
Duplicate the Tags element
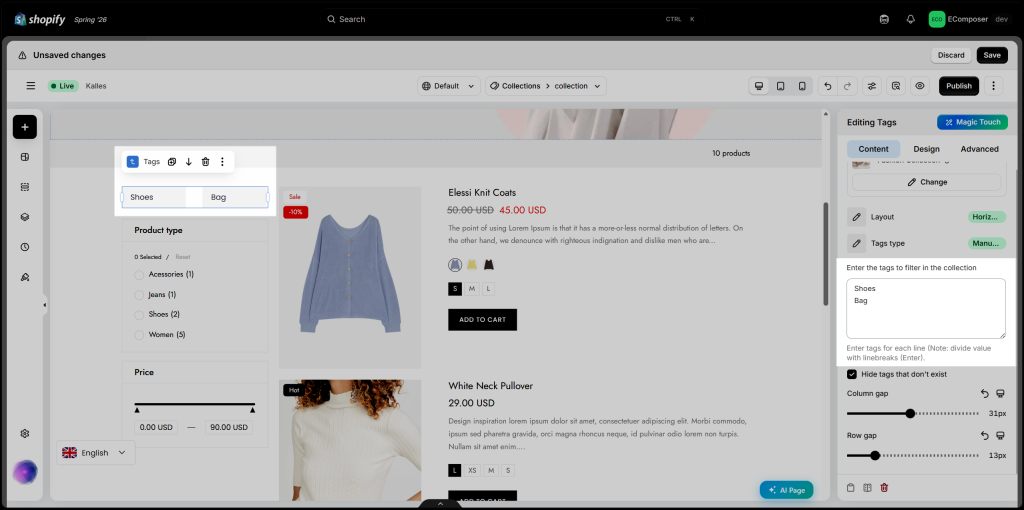tap(172, 161)
